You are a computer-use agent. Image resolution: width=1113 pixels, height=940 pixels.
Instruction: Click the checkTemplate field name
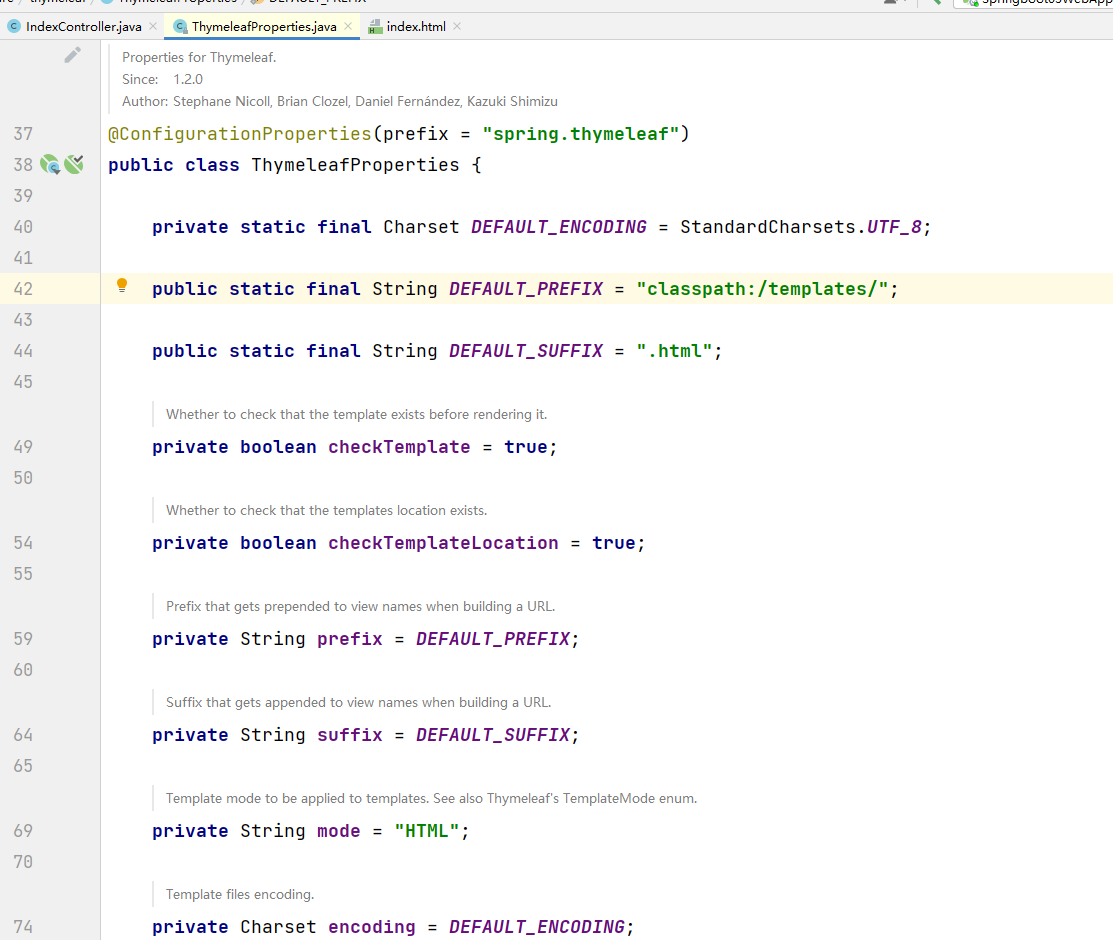[x=399, y=447]
